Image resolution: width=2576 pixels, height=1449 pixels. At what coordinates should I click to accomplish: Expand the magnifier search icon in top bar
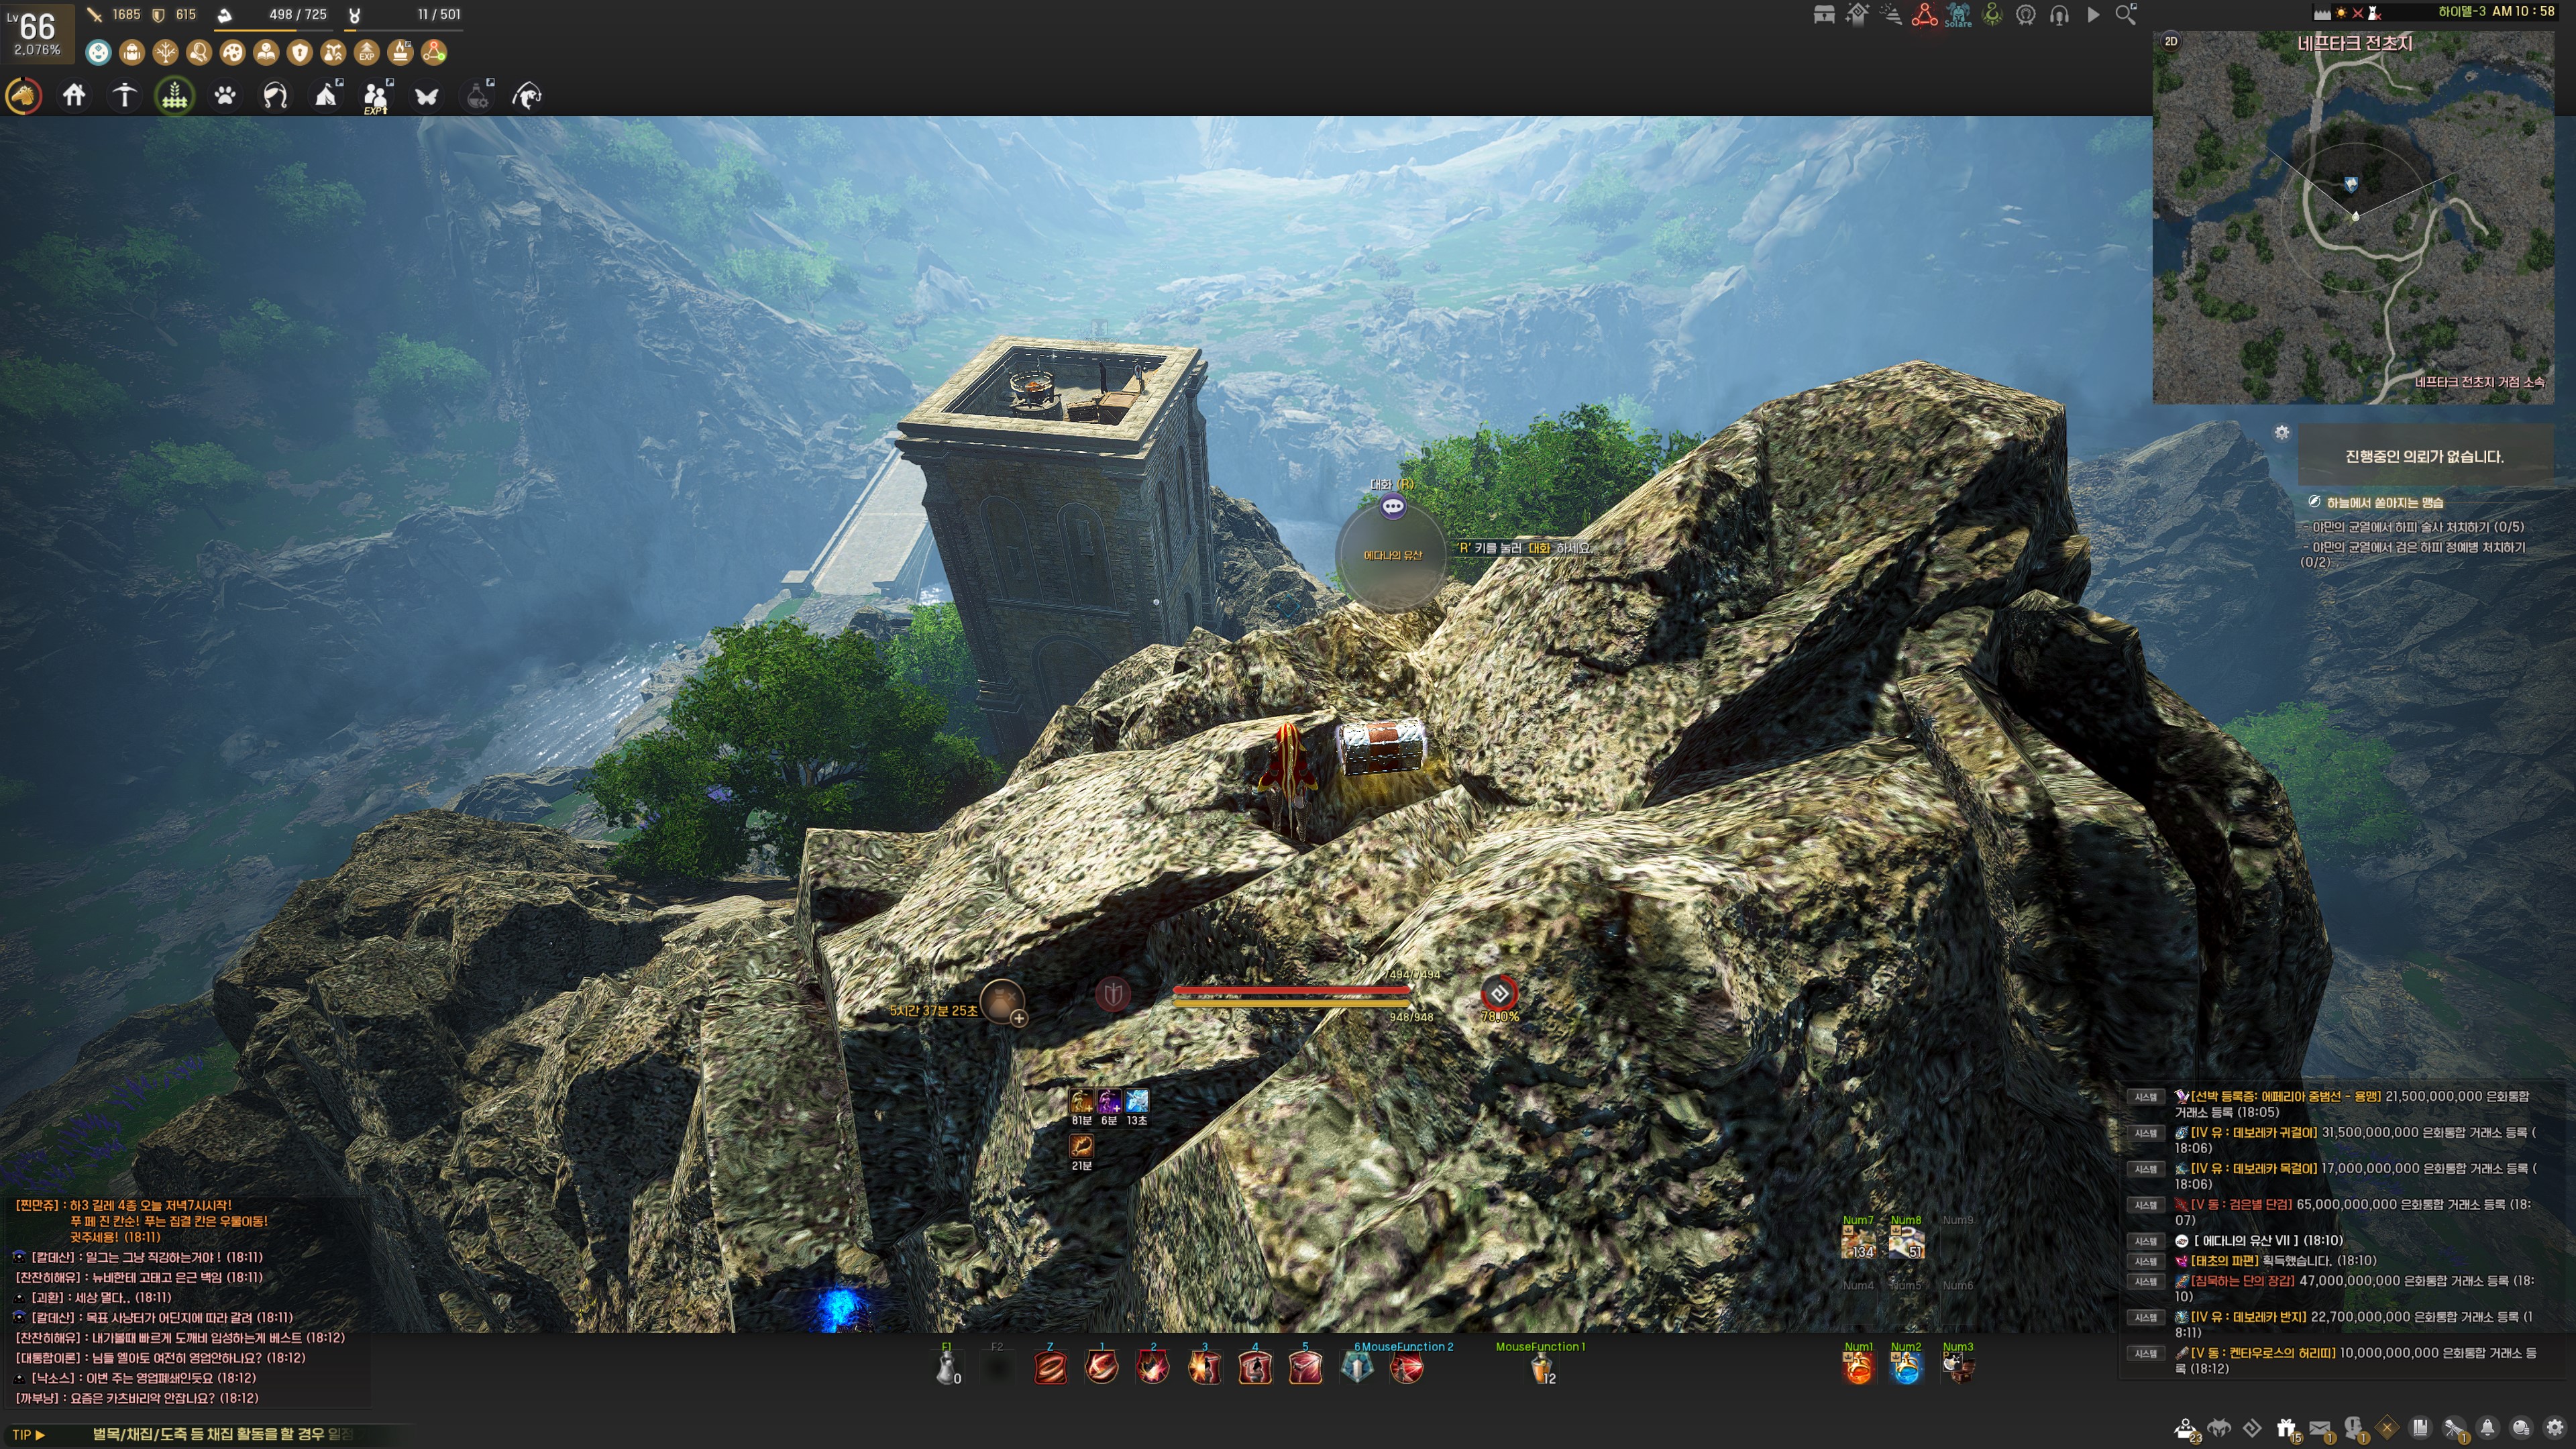point(2126,15)
